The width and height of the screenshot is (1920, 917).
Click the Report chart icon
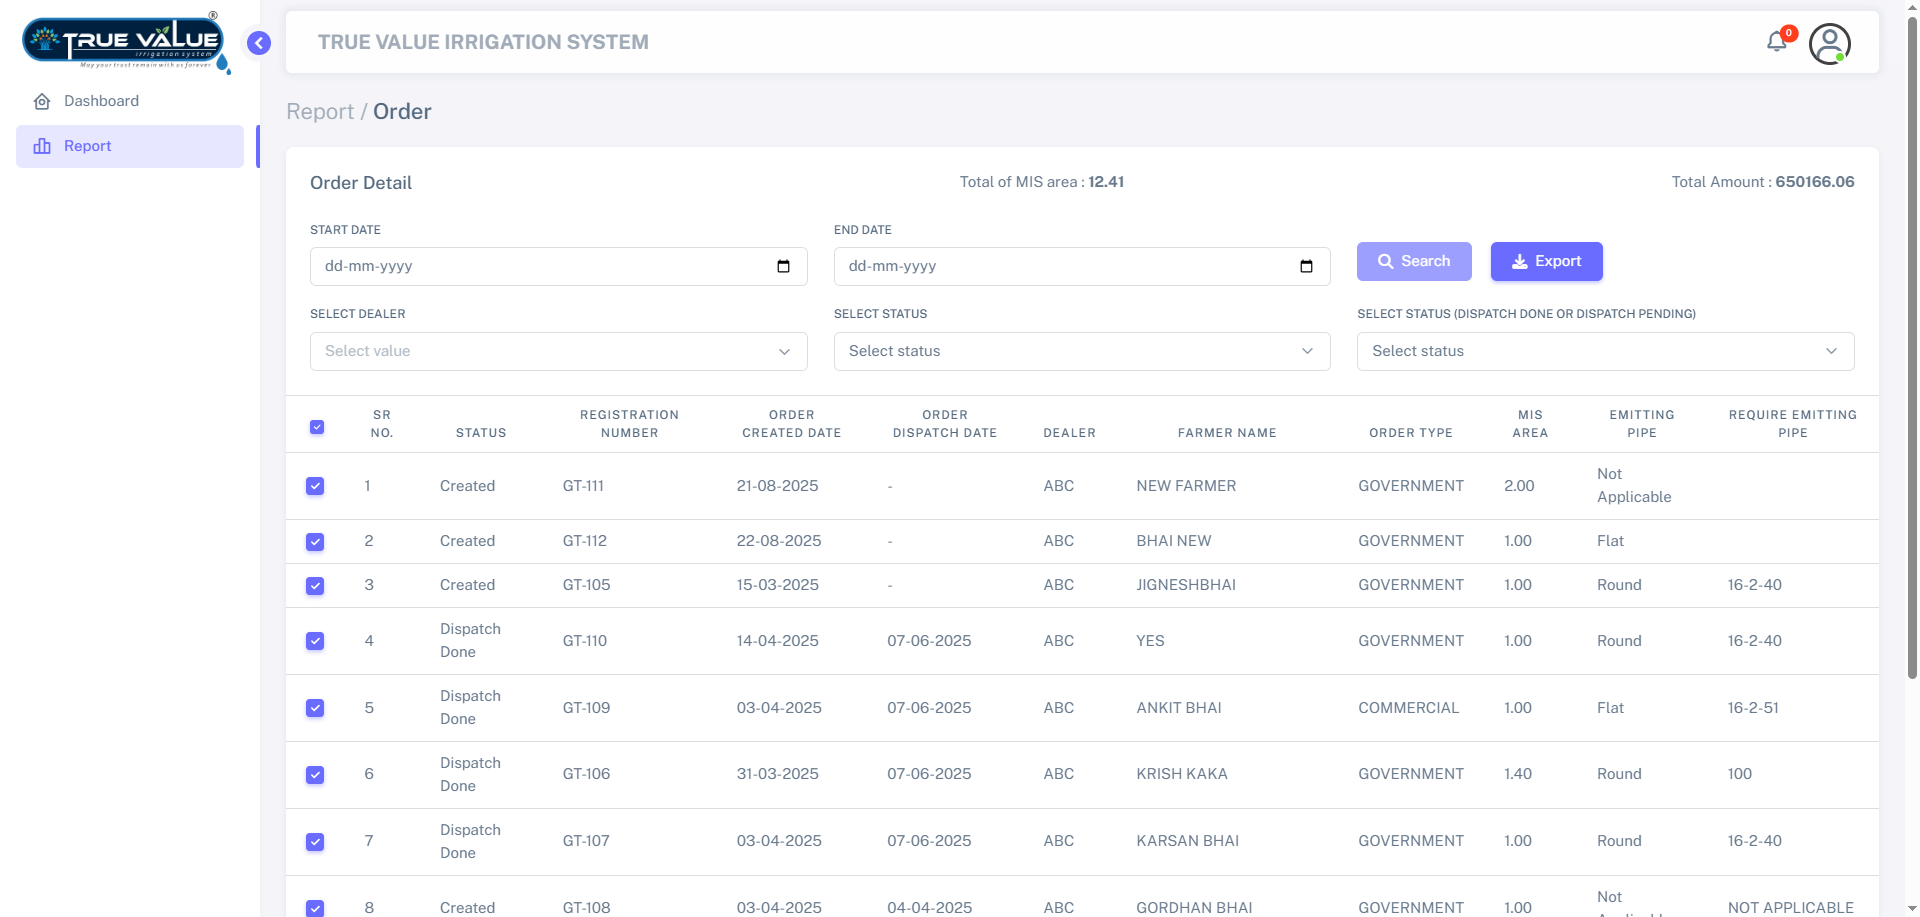pos(42,146)
